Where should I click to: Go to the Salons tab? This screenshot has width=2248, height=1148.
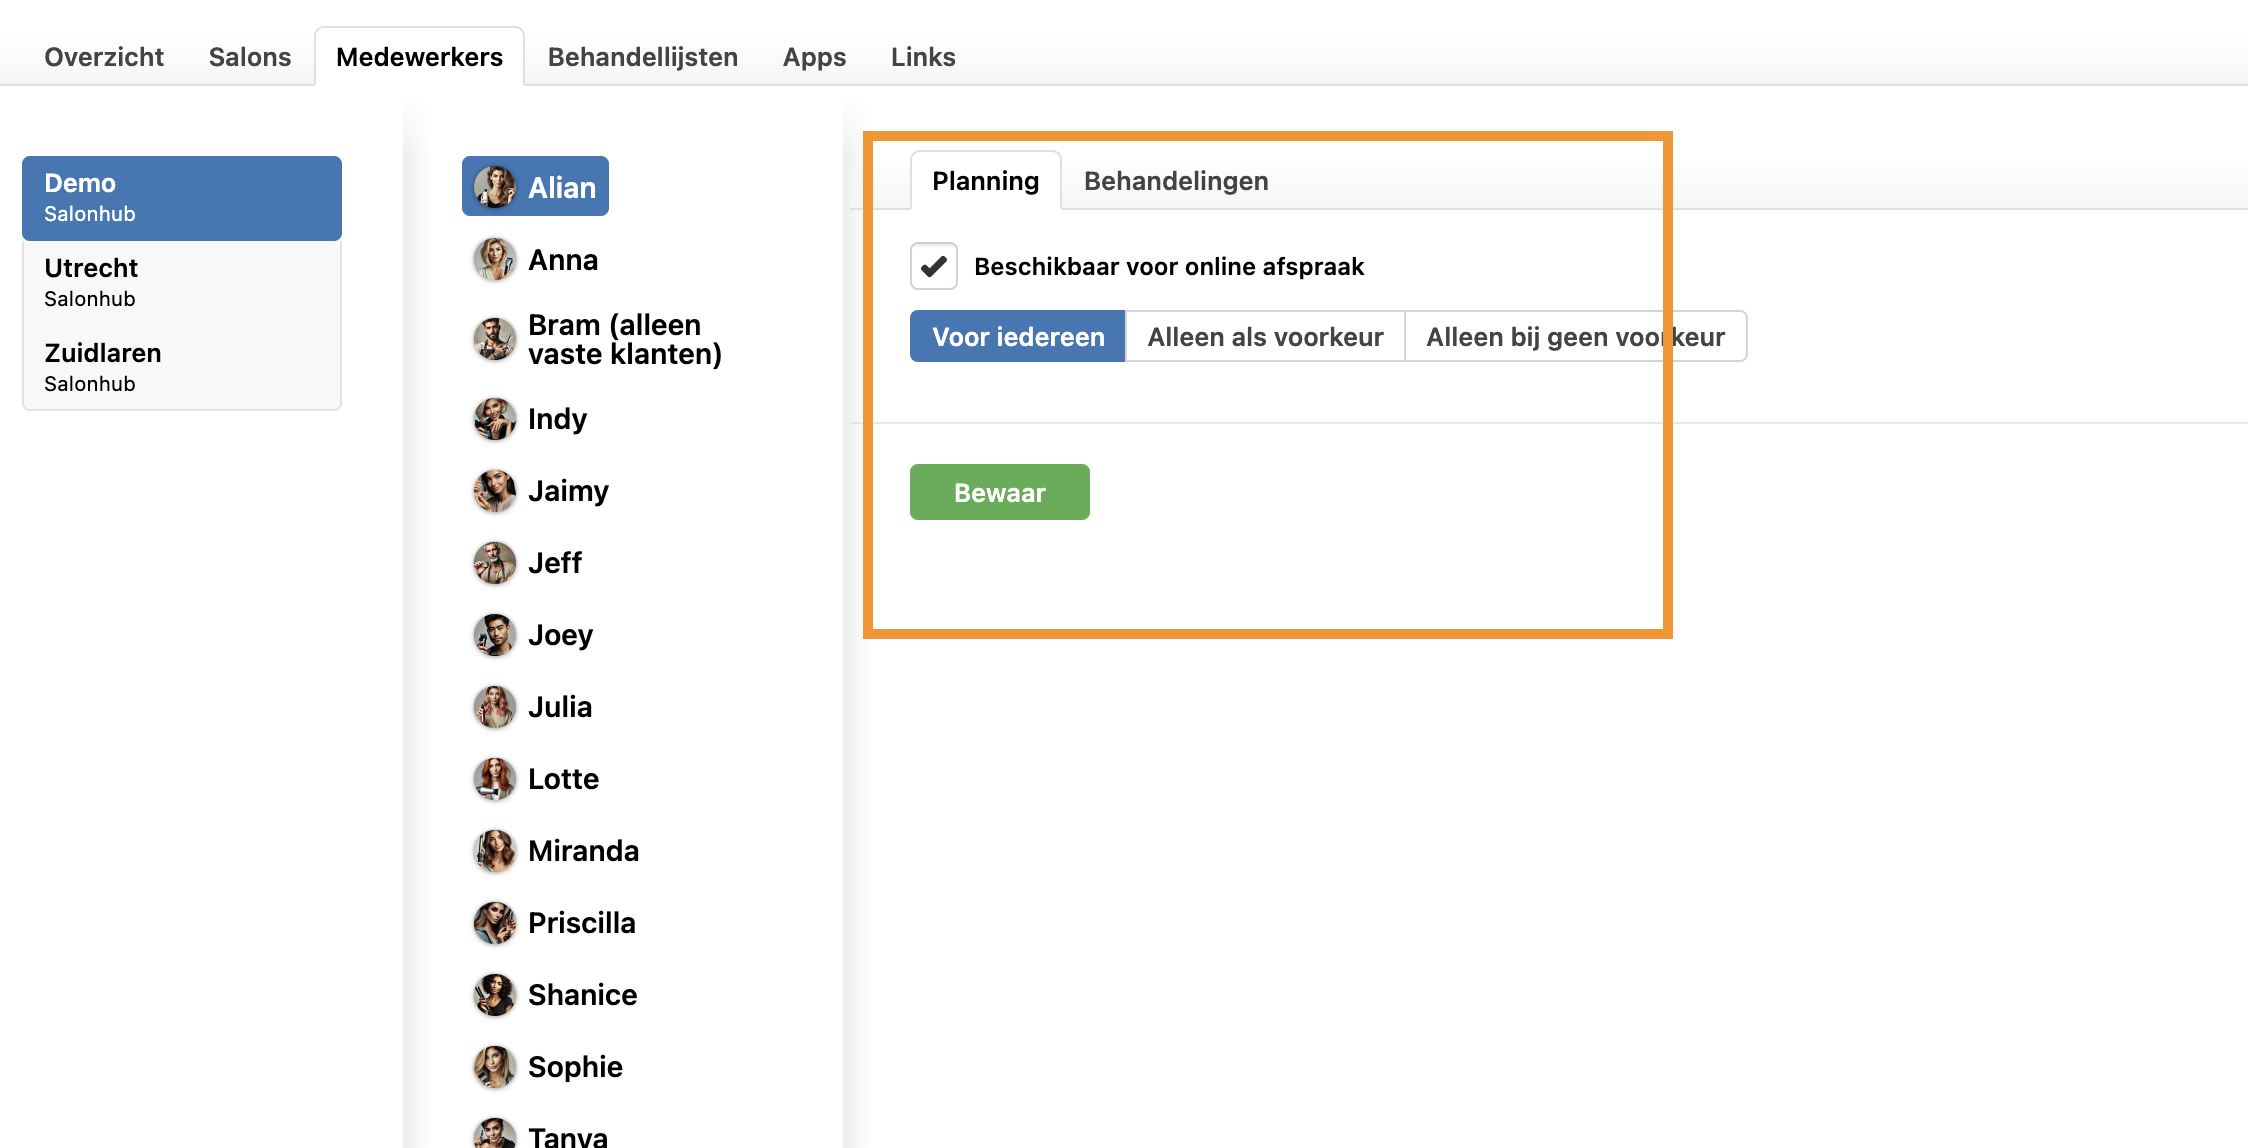coord(250,57)
